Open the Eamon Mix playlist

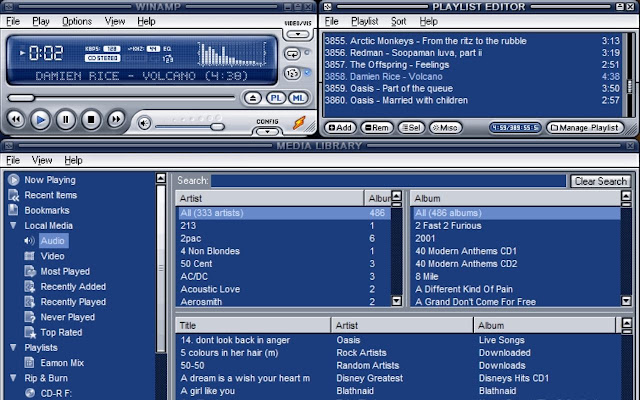[x=62, y=363]
